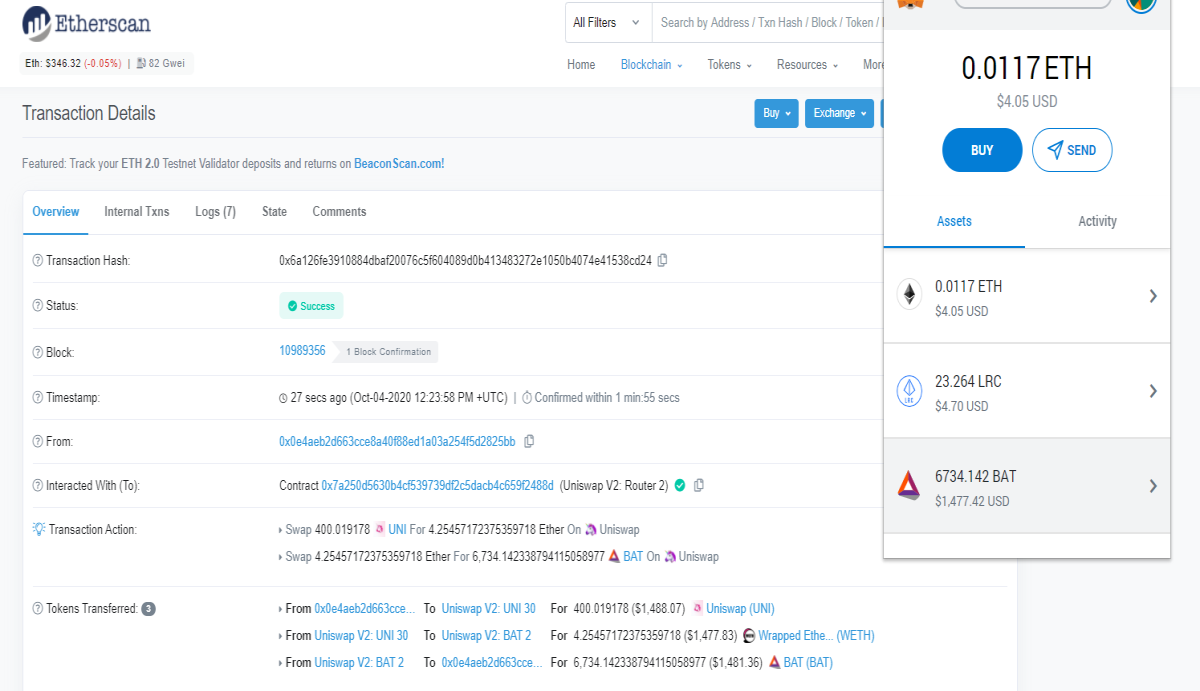Open the BeaconScan.com link
Image resolution: width=1200 pixels, height=691 pixels.
tap(399, 163)
